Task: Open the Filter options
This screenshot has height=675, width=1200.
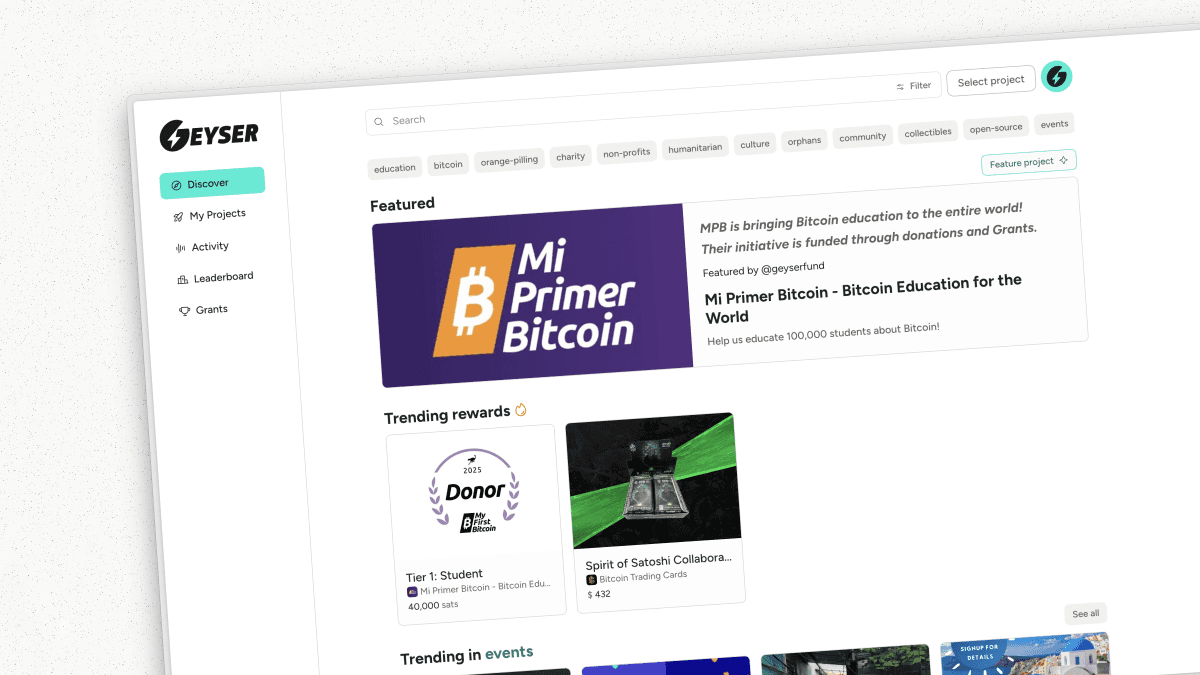Action: [913, 86]
